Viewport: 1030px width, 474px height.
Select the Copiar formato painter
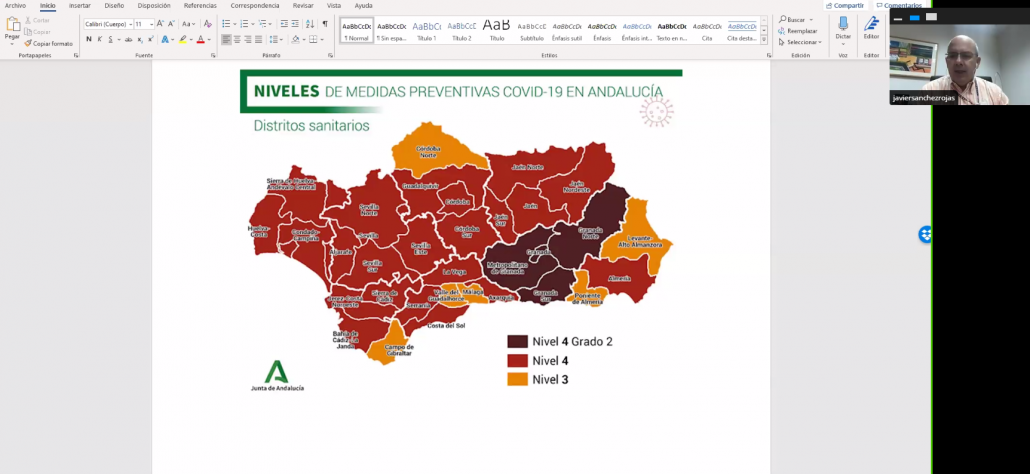(48, 44)
